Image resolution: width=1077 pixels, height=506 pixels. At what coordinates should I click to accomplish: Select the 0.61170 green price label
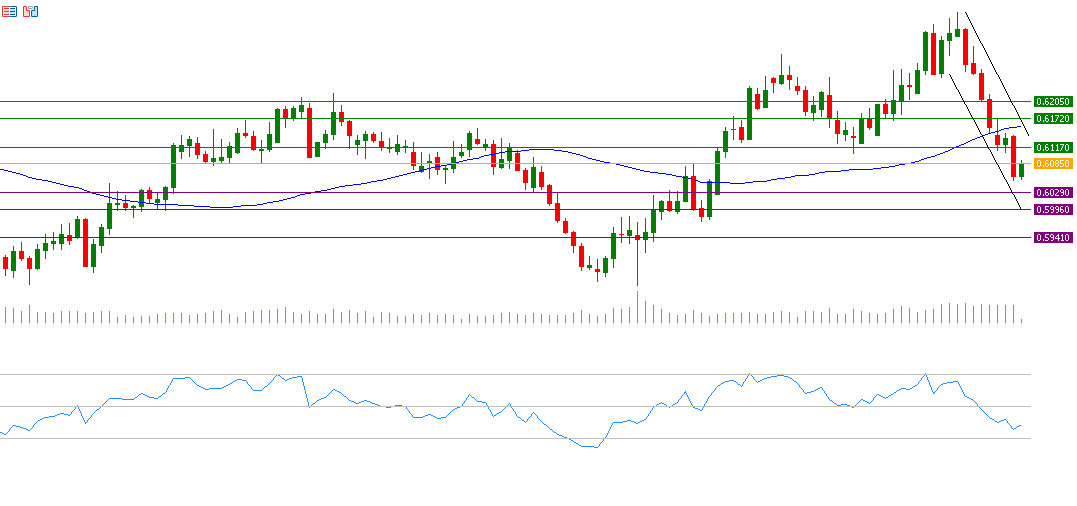[x=1053, y=148]
